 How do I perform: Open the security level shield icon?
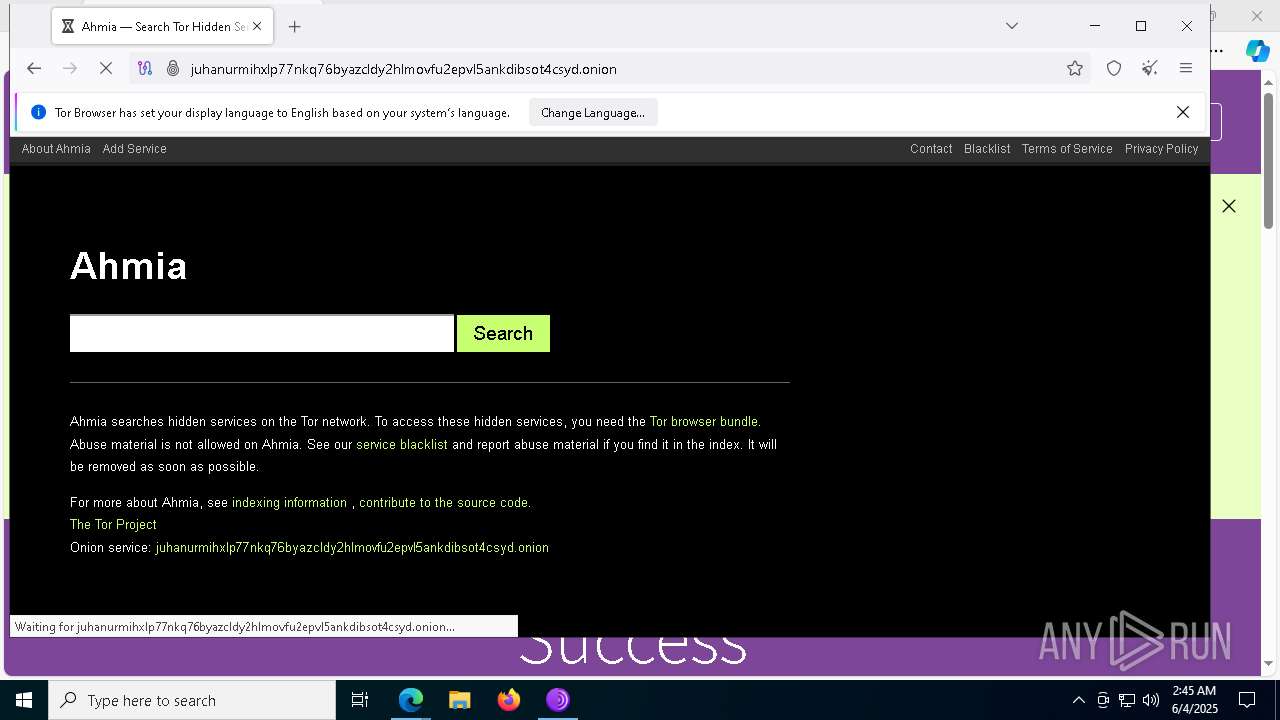click(x=1114, y=69)
